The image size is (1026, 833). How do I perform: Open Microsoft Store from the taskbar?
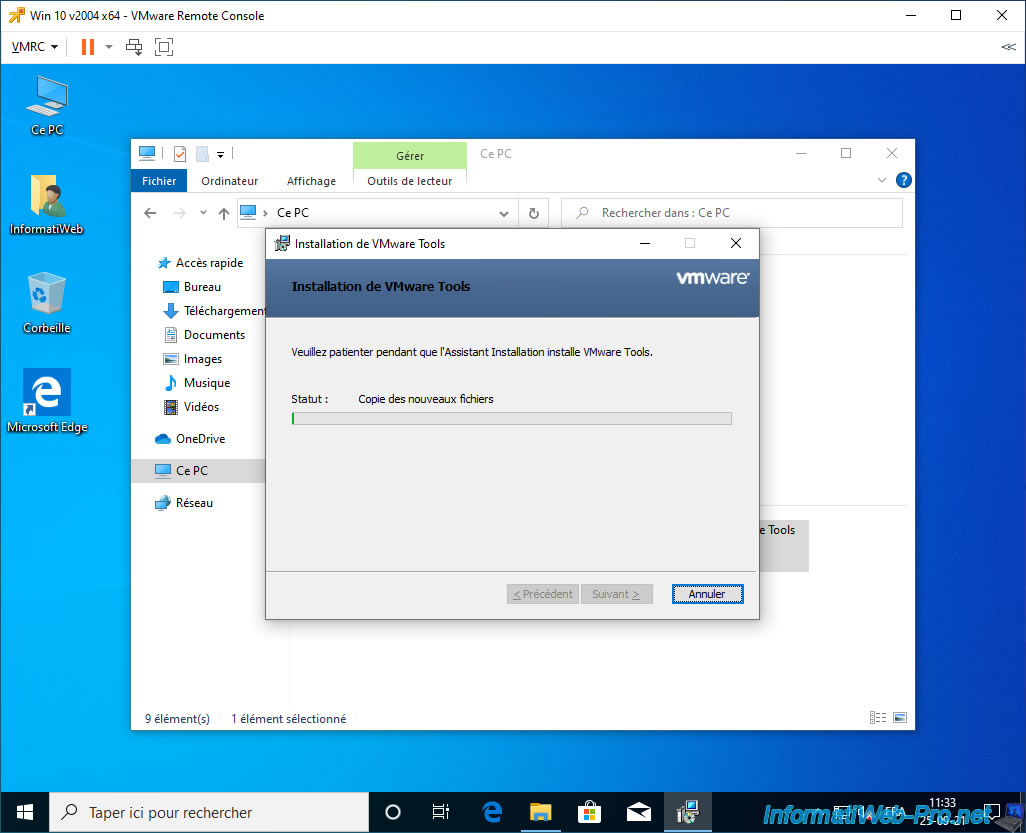pyautogui.click(x=589, y=812)
